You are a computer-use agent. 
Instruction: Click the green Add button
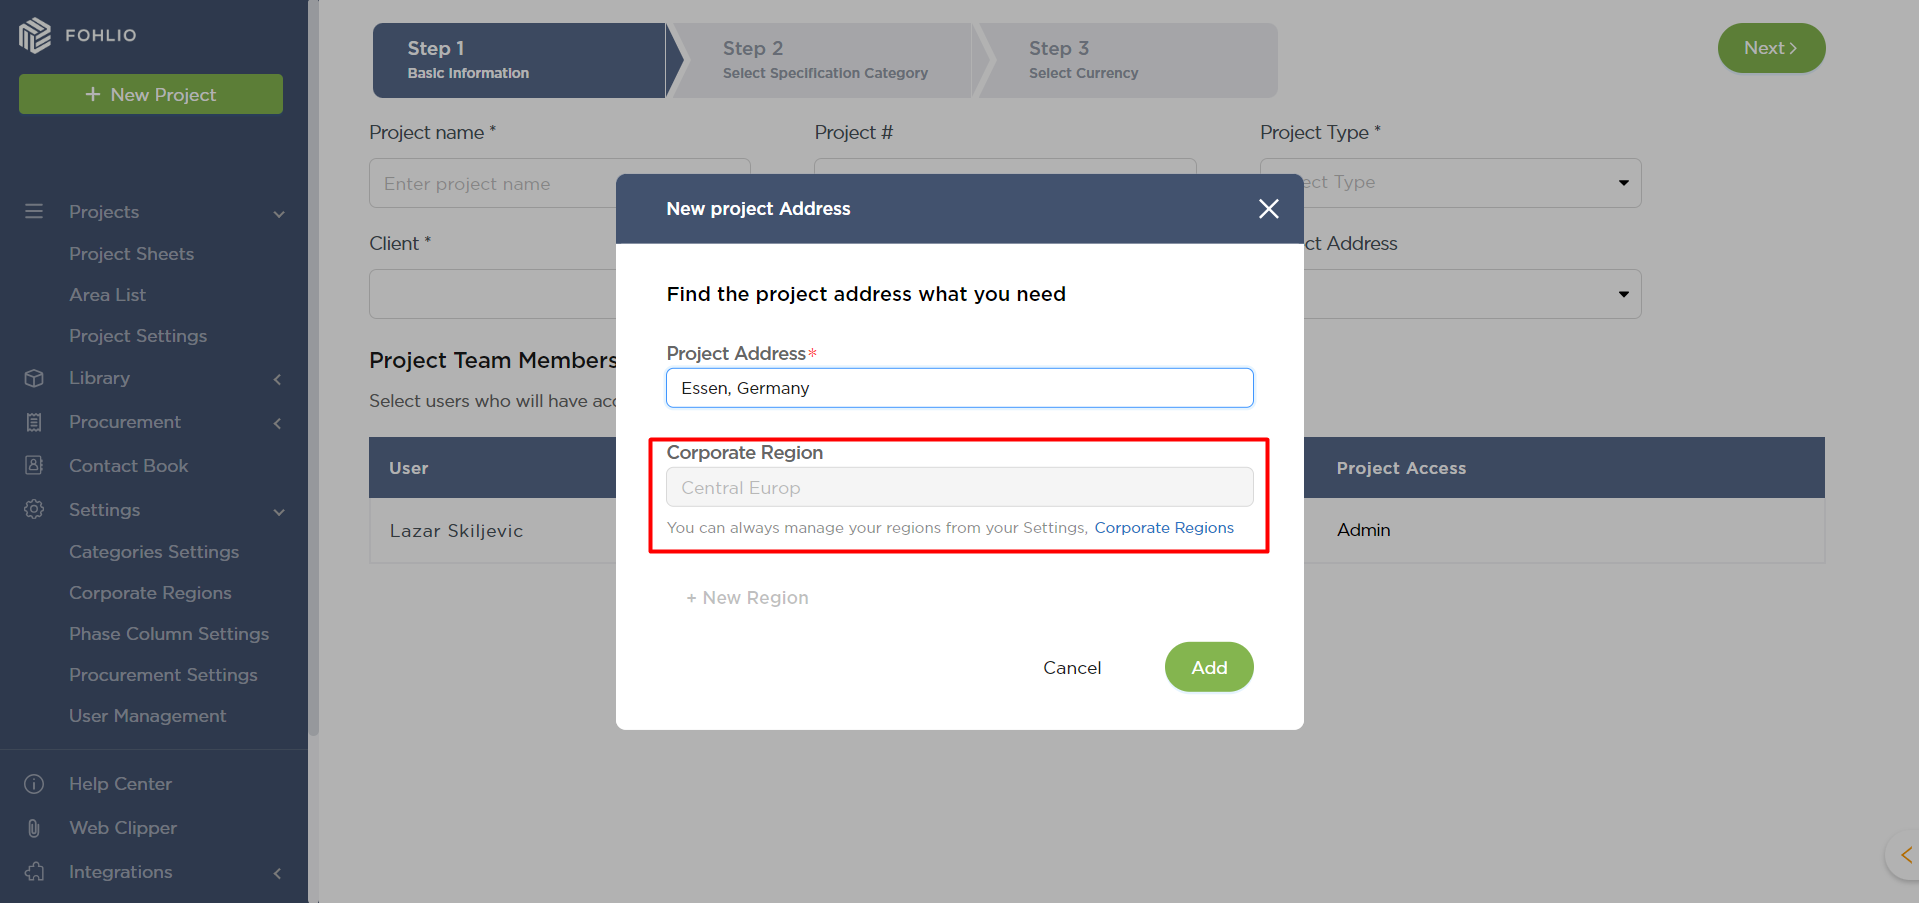1208,667
